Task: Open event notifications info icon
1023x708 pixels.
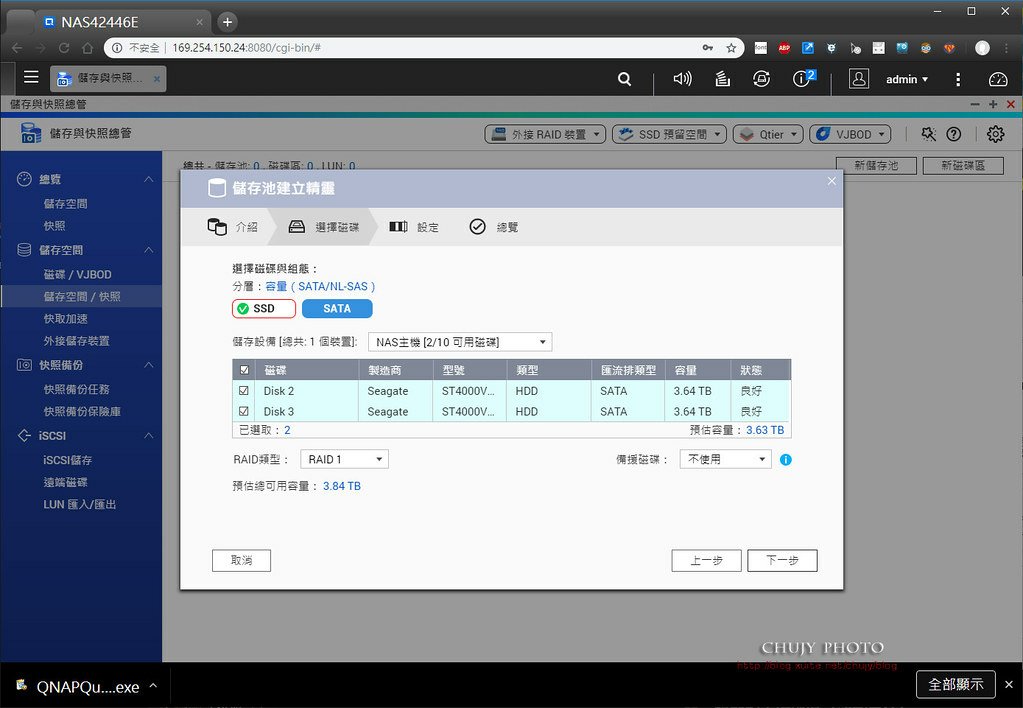Action: tap(803, 78)
